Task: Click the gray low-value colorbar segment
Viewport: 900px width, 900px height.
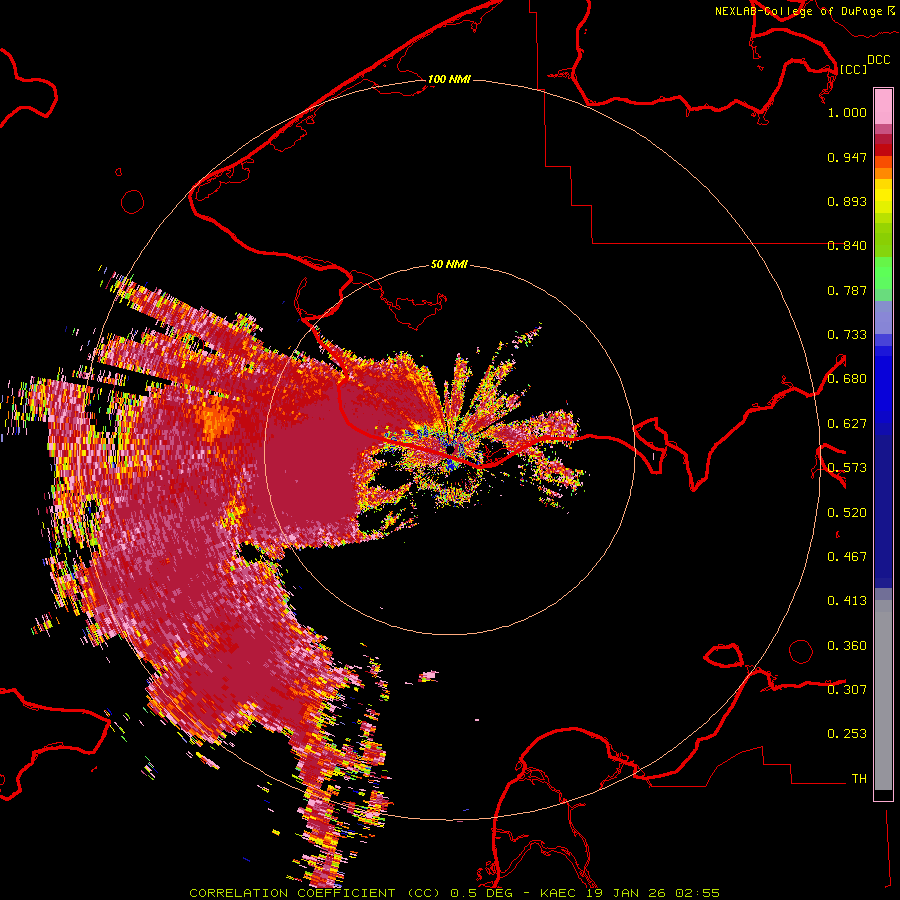Action: (x=883, y=695)
